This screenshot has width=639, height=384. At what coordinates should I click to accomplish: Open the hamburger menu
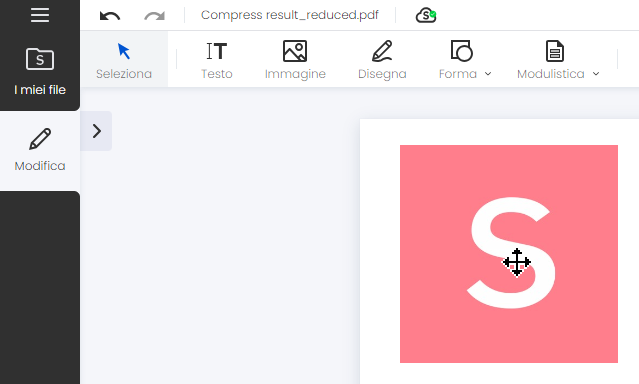[x=40, y=15]
